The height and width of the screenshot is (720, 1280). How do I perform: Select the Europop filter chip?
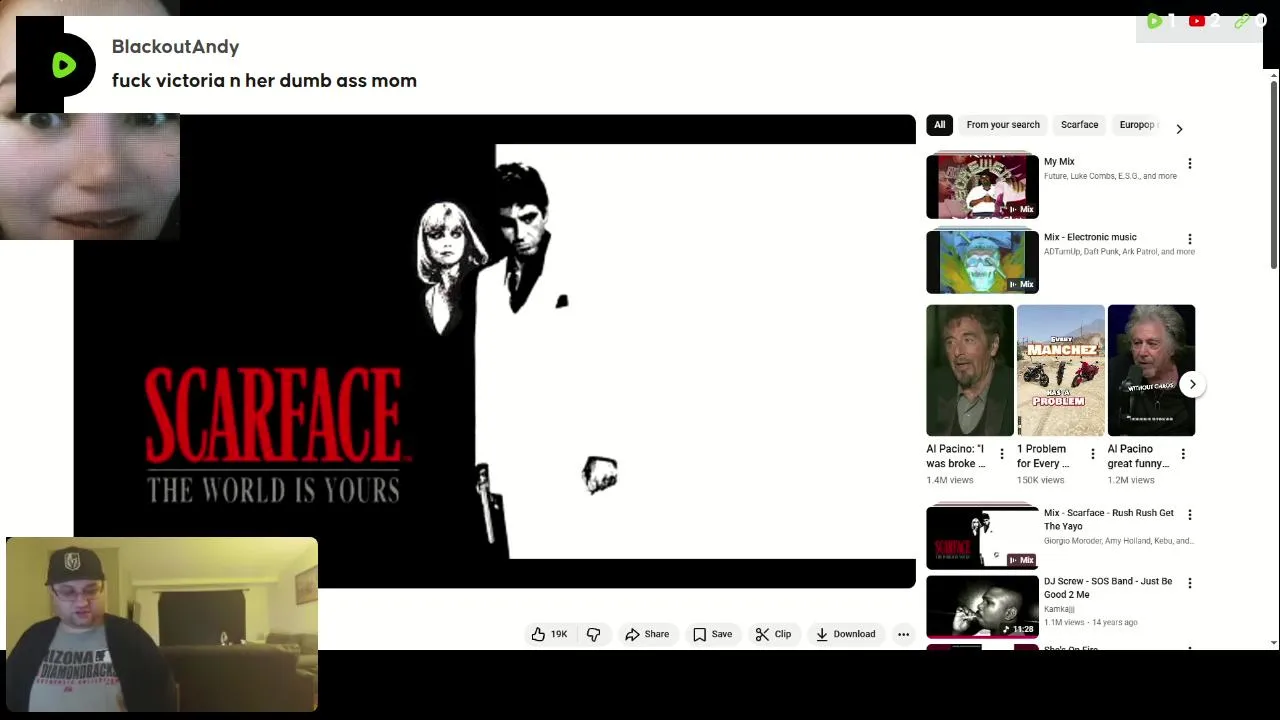(1137, 125)
